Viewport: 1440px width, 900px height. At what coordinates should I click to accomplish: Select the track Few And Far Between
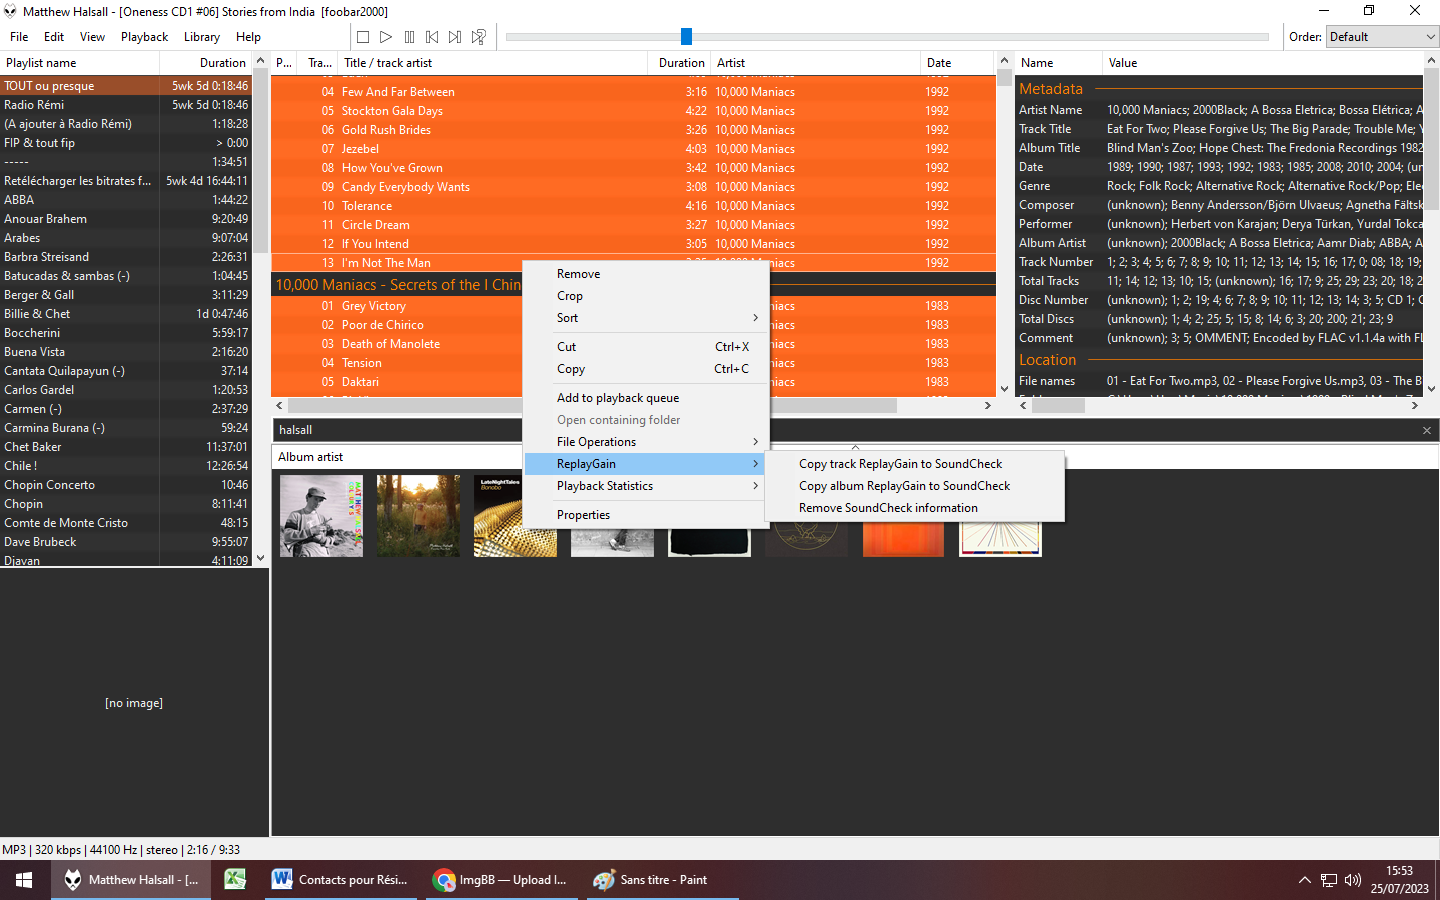click(x=634, y=92)
